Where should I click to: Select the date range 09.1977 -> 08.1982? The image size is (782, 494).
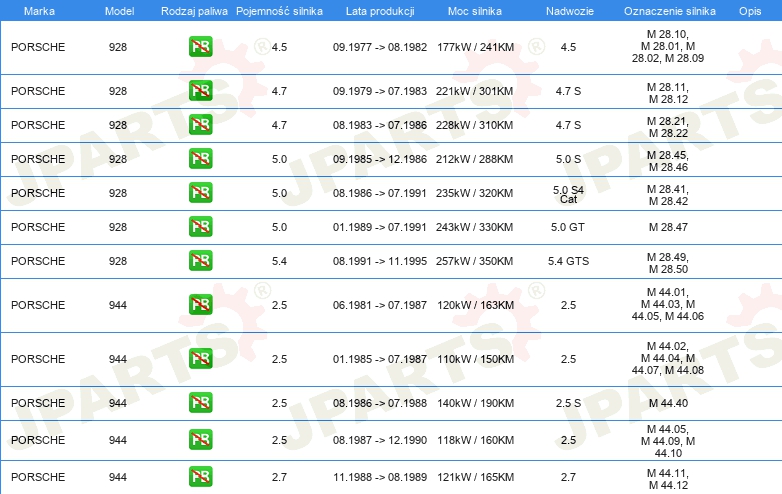[380, 47]
